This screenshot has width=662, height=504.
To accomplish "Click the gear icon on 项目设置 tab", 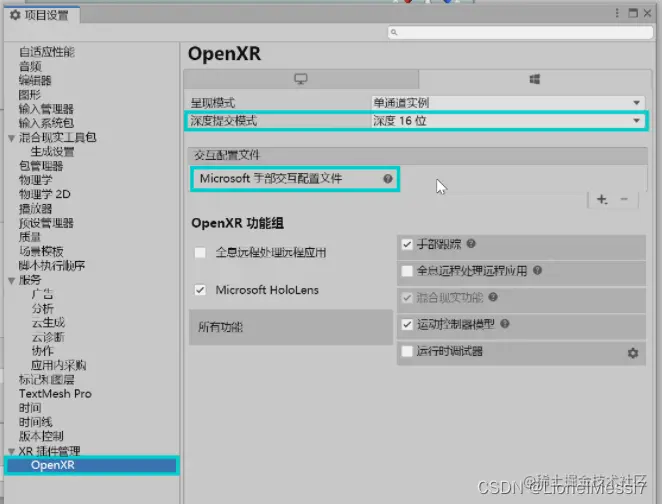I will coord(15,15).
